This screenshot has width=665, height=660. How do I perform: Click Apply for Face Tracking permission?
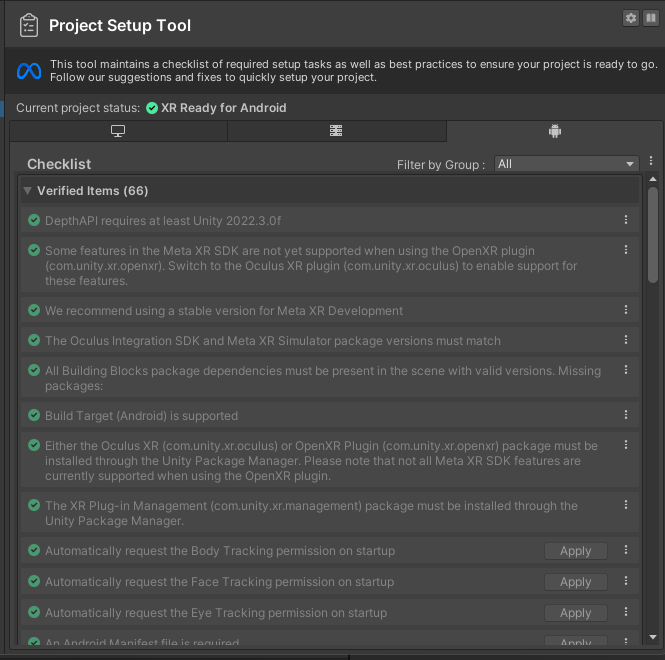[x=575, y=582]
